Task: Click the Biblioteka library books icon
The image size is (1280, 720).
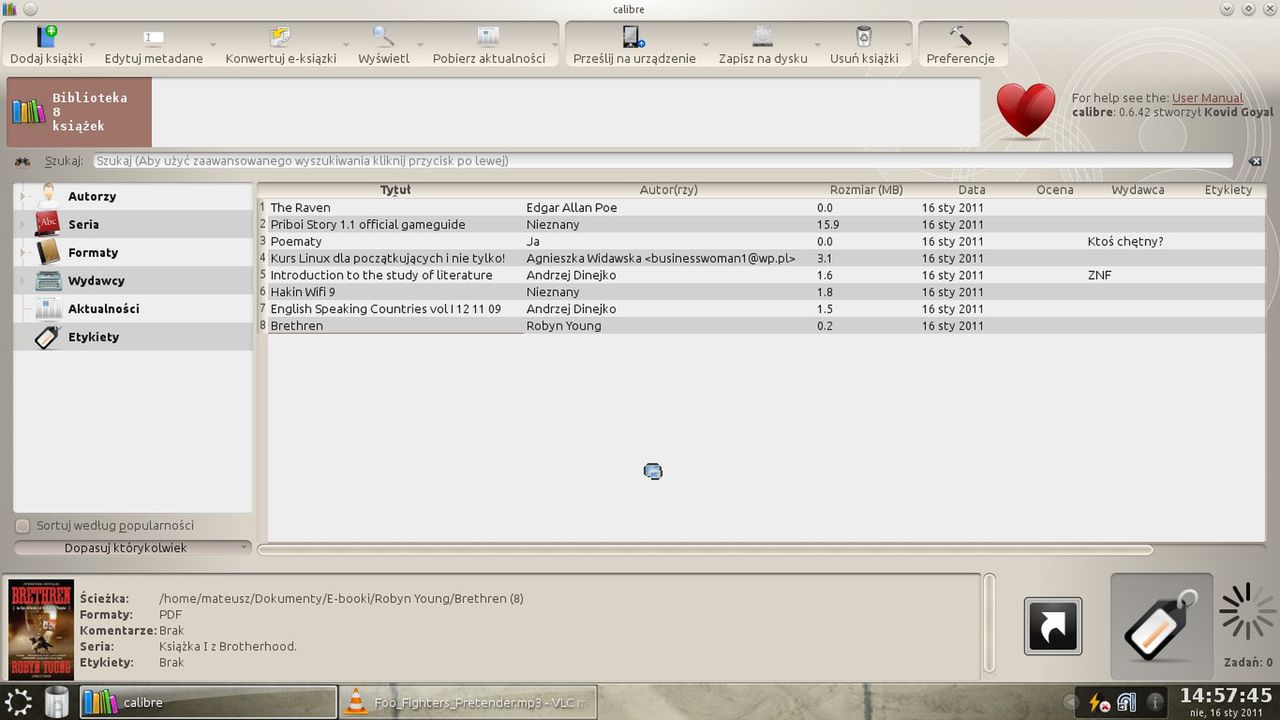Action: (x=29, y=111)
